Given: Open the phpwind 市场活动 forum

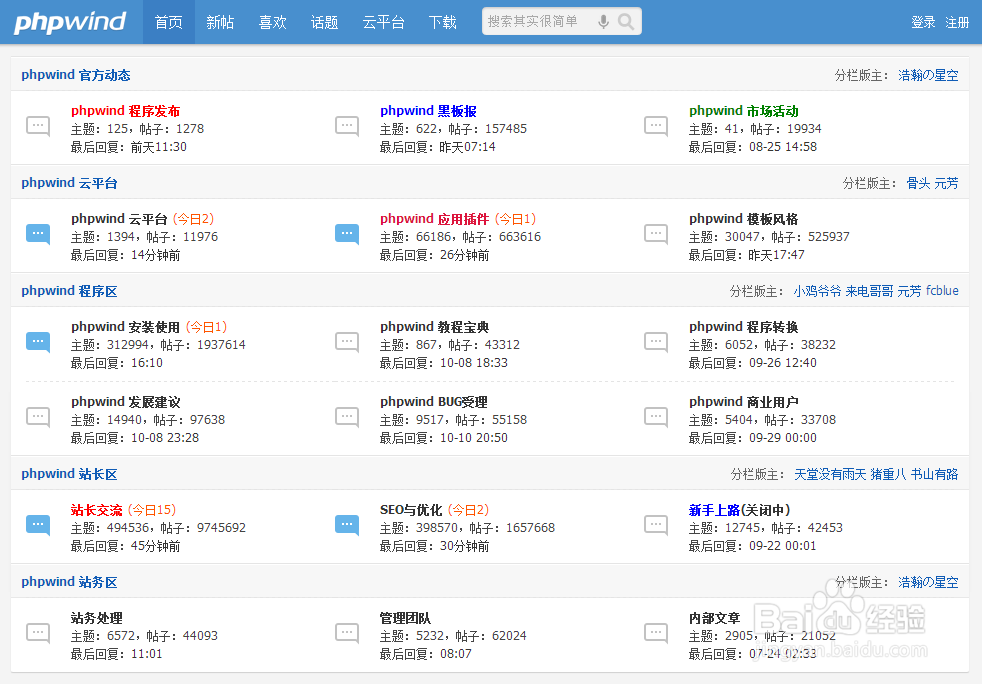Looking at the screenshot, I should 744,111.
